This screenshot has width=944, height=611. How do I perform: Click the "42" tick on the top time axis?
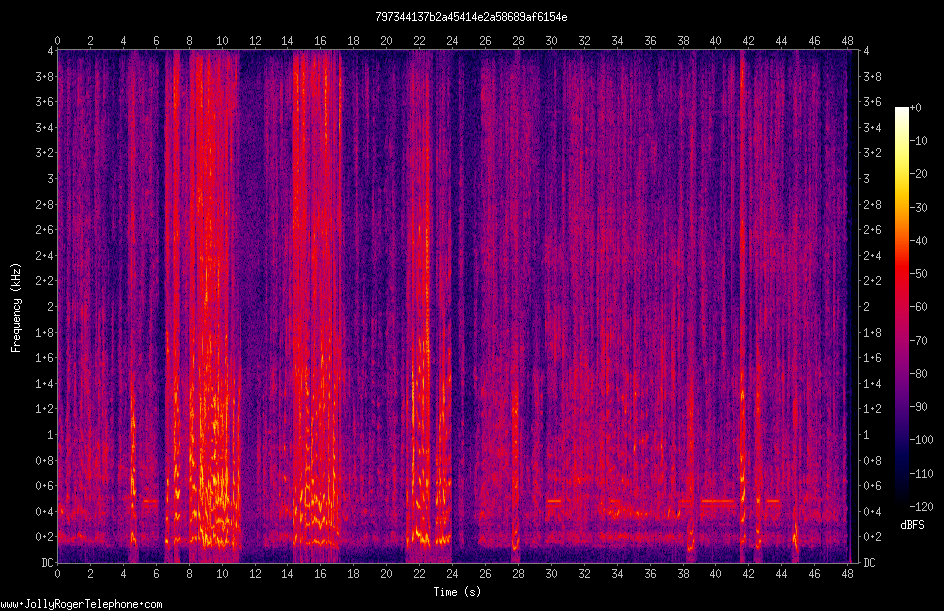pyautogui.click(x=748, y=41)
